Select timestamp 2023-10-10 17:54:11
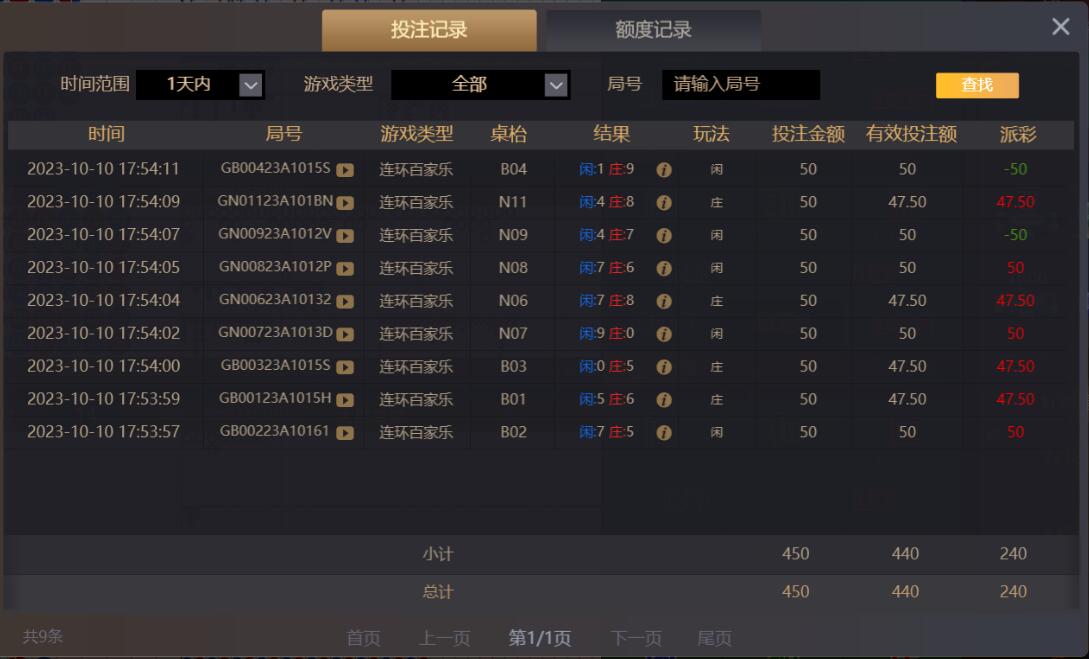 (x=103, y=169)
